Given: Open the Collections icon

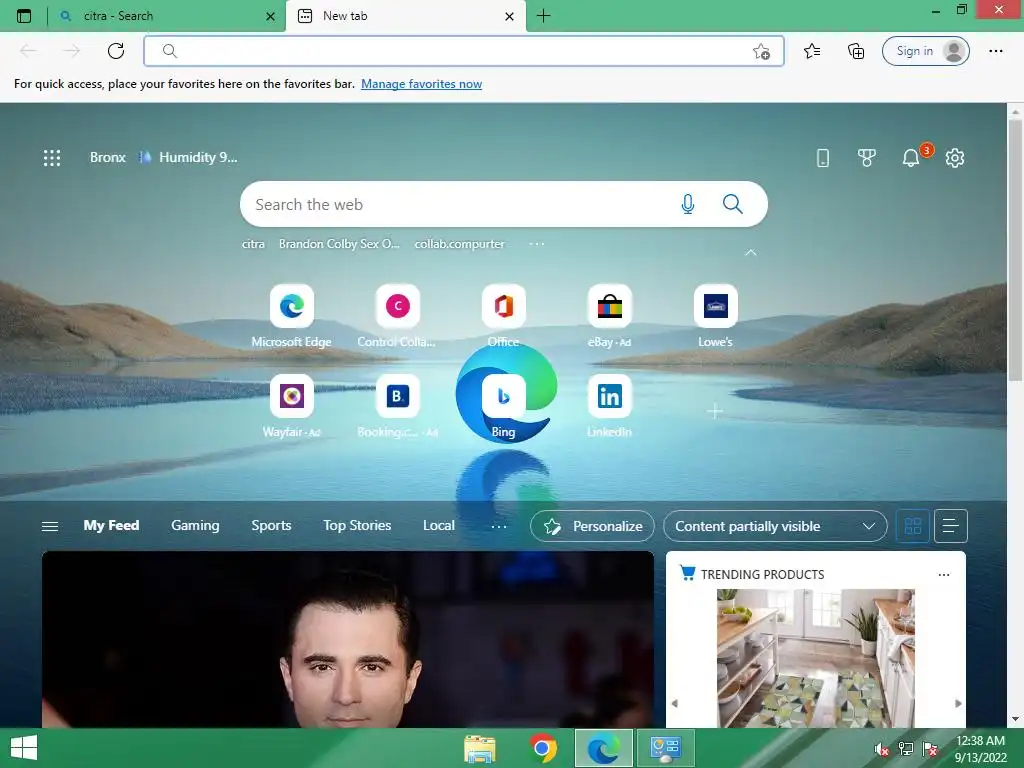Looking at the screenshot, I should pos(856,51).
